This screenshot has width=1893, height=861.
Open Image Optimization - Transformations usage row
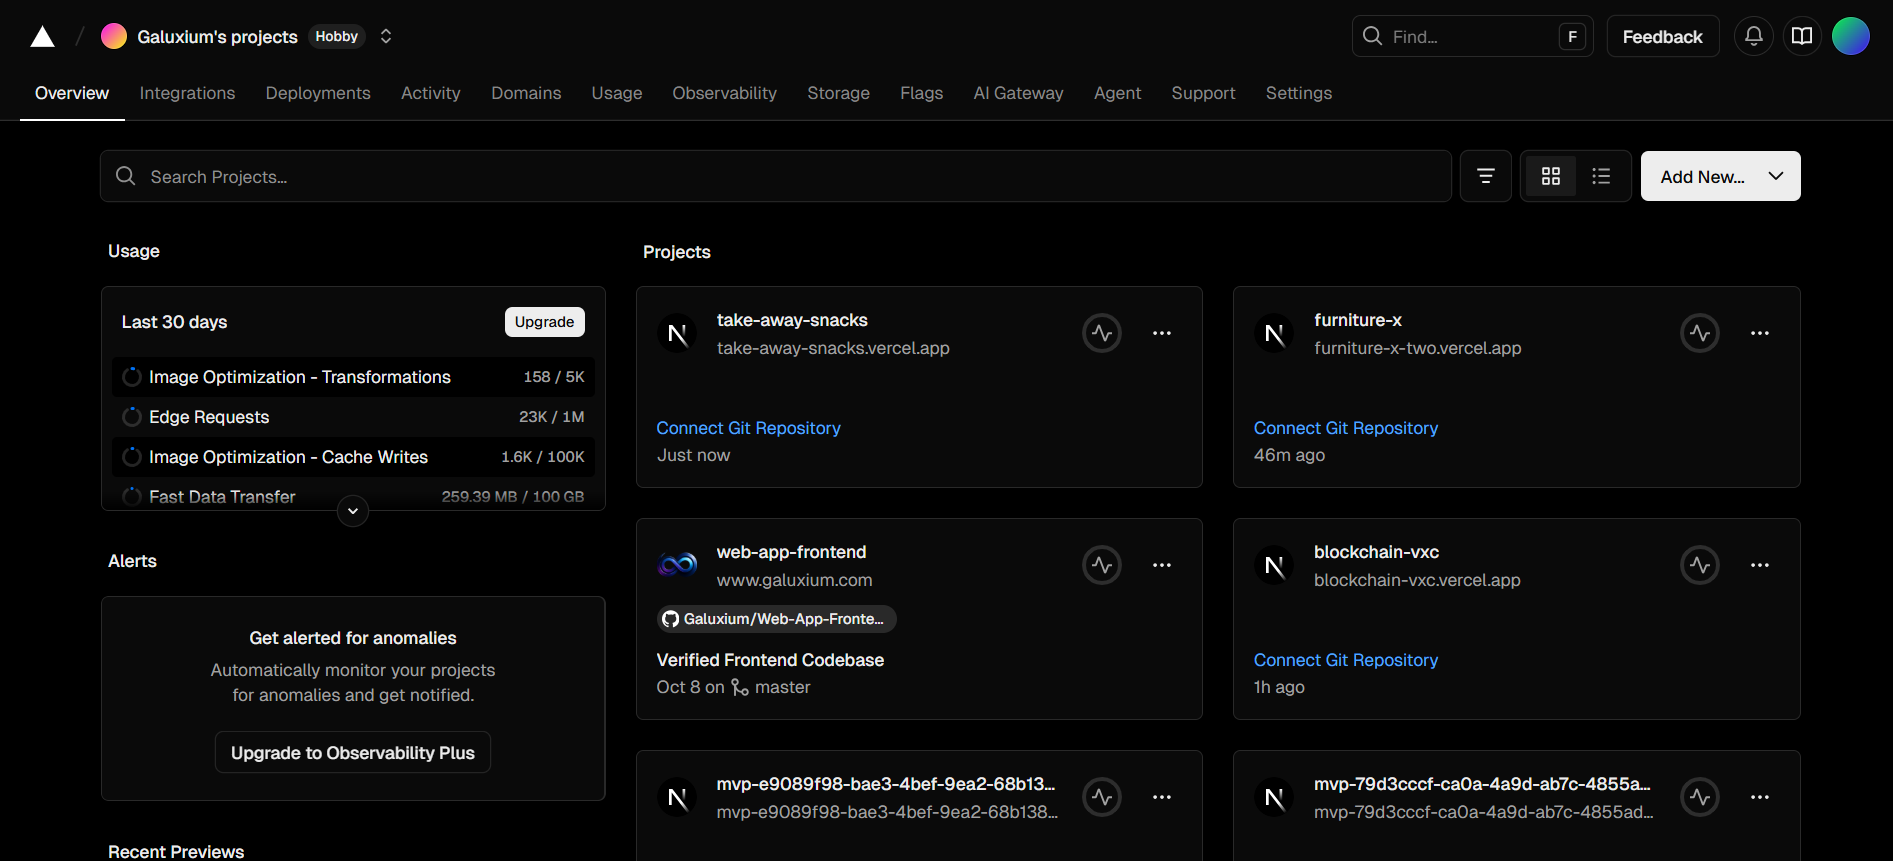[353, 377]
